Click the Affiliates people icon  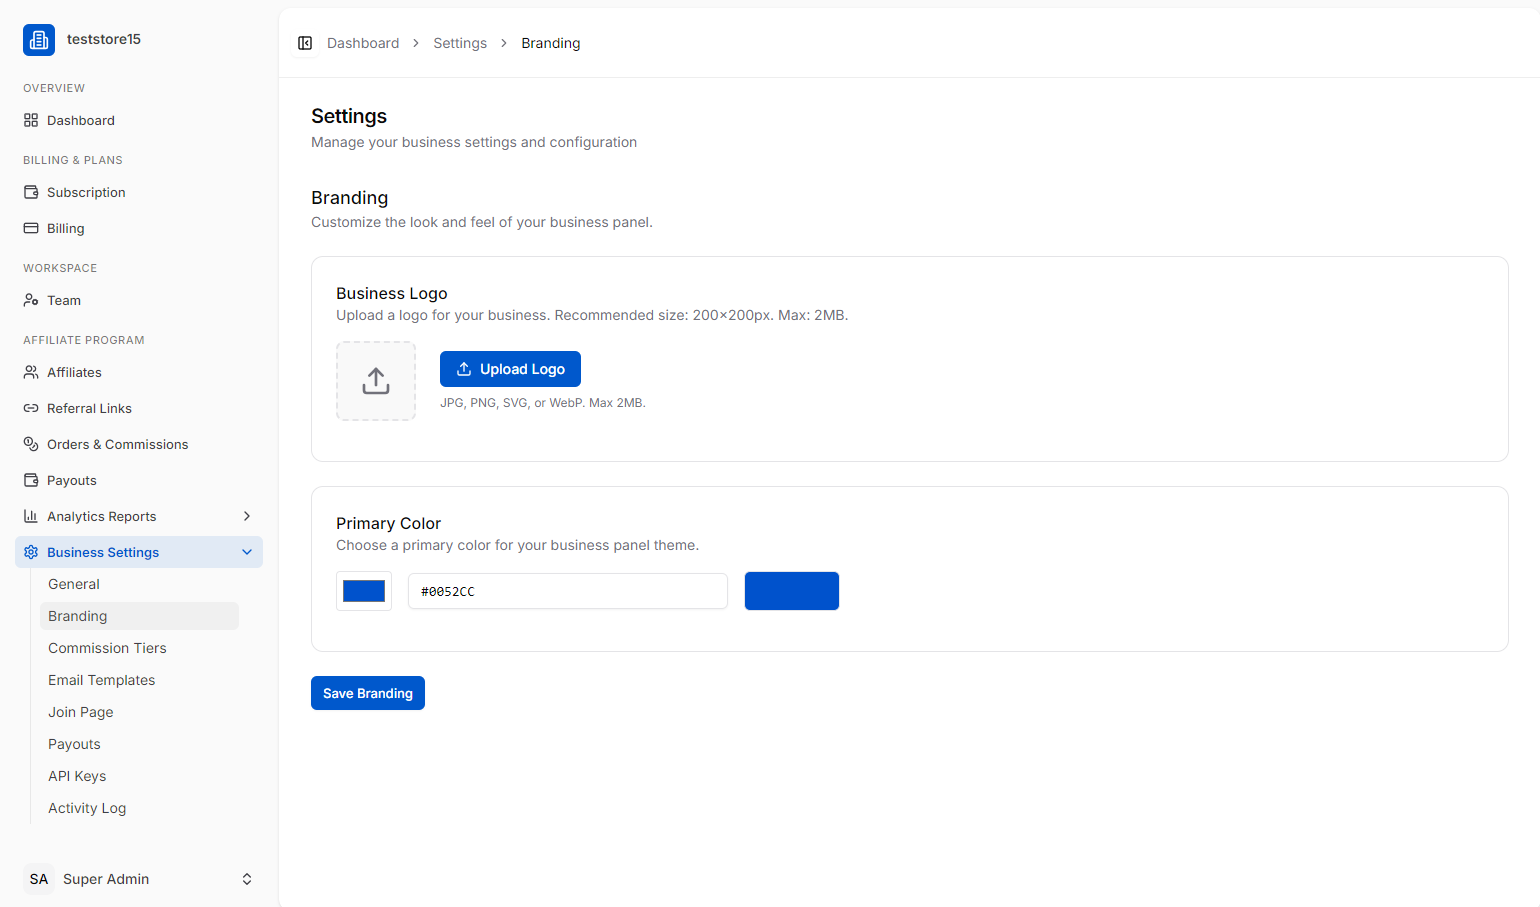click(x=31, y=372)
